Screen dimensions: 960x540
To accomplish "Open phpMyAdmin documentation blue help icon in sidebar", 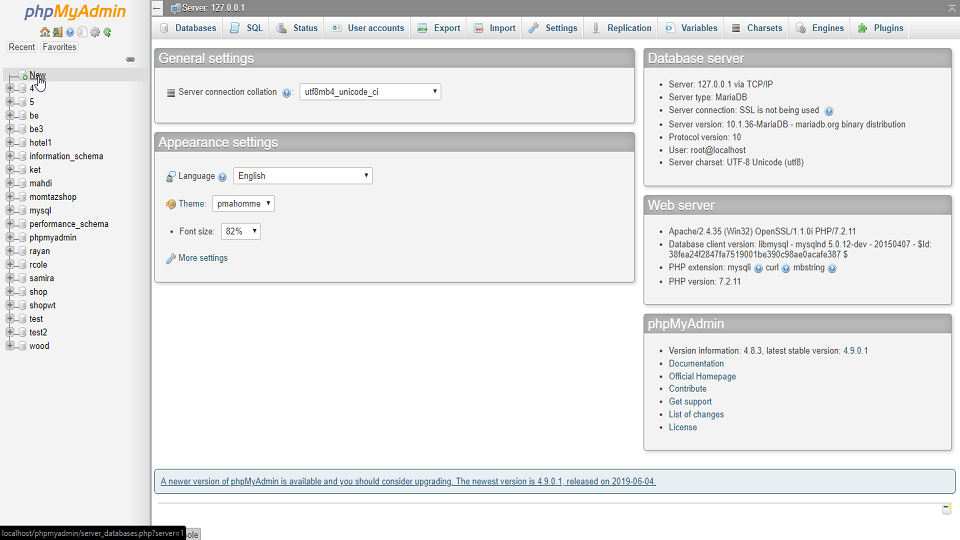I will (70, 32).
